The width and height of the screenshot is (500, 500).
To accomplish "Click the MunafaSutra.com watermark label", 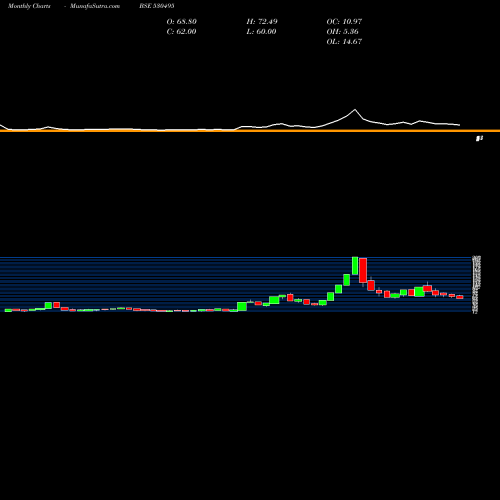I will [x=95, y=6].
